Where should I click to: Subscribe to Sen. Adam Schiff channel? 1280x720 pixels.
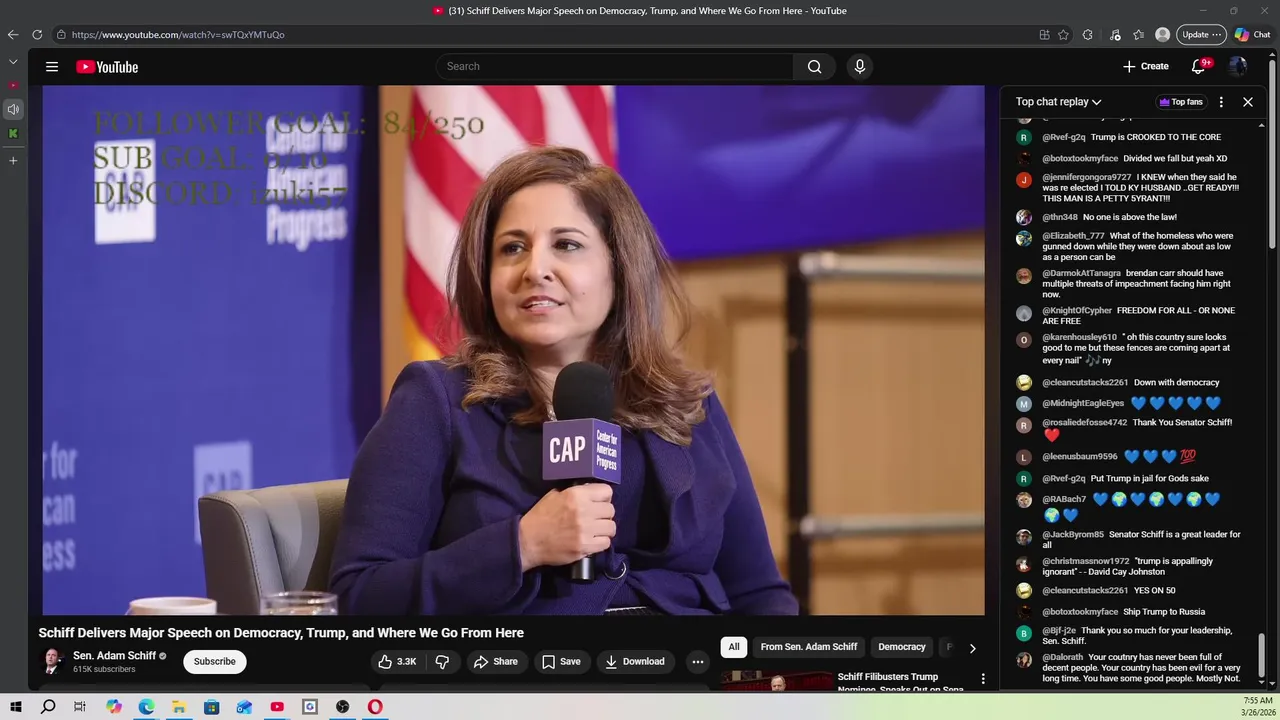tap(215, 662)
